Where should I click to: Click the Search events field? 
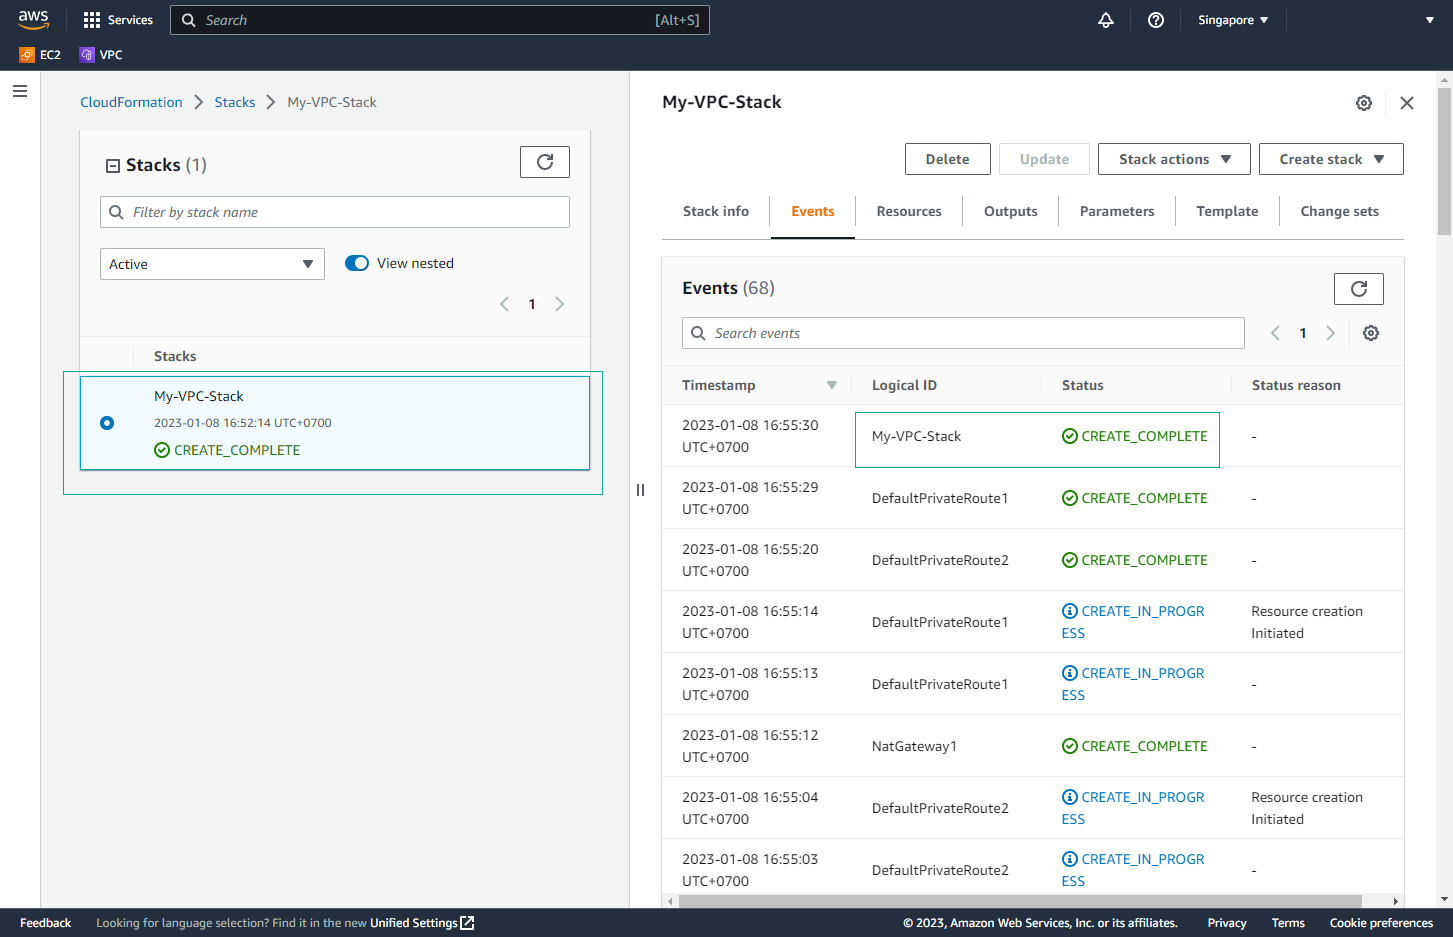(963, 333)
